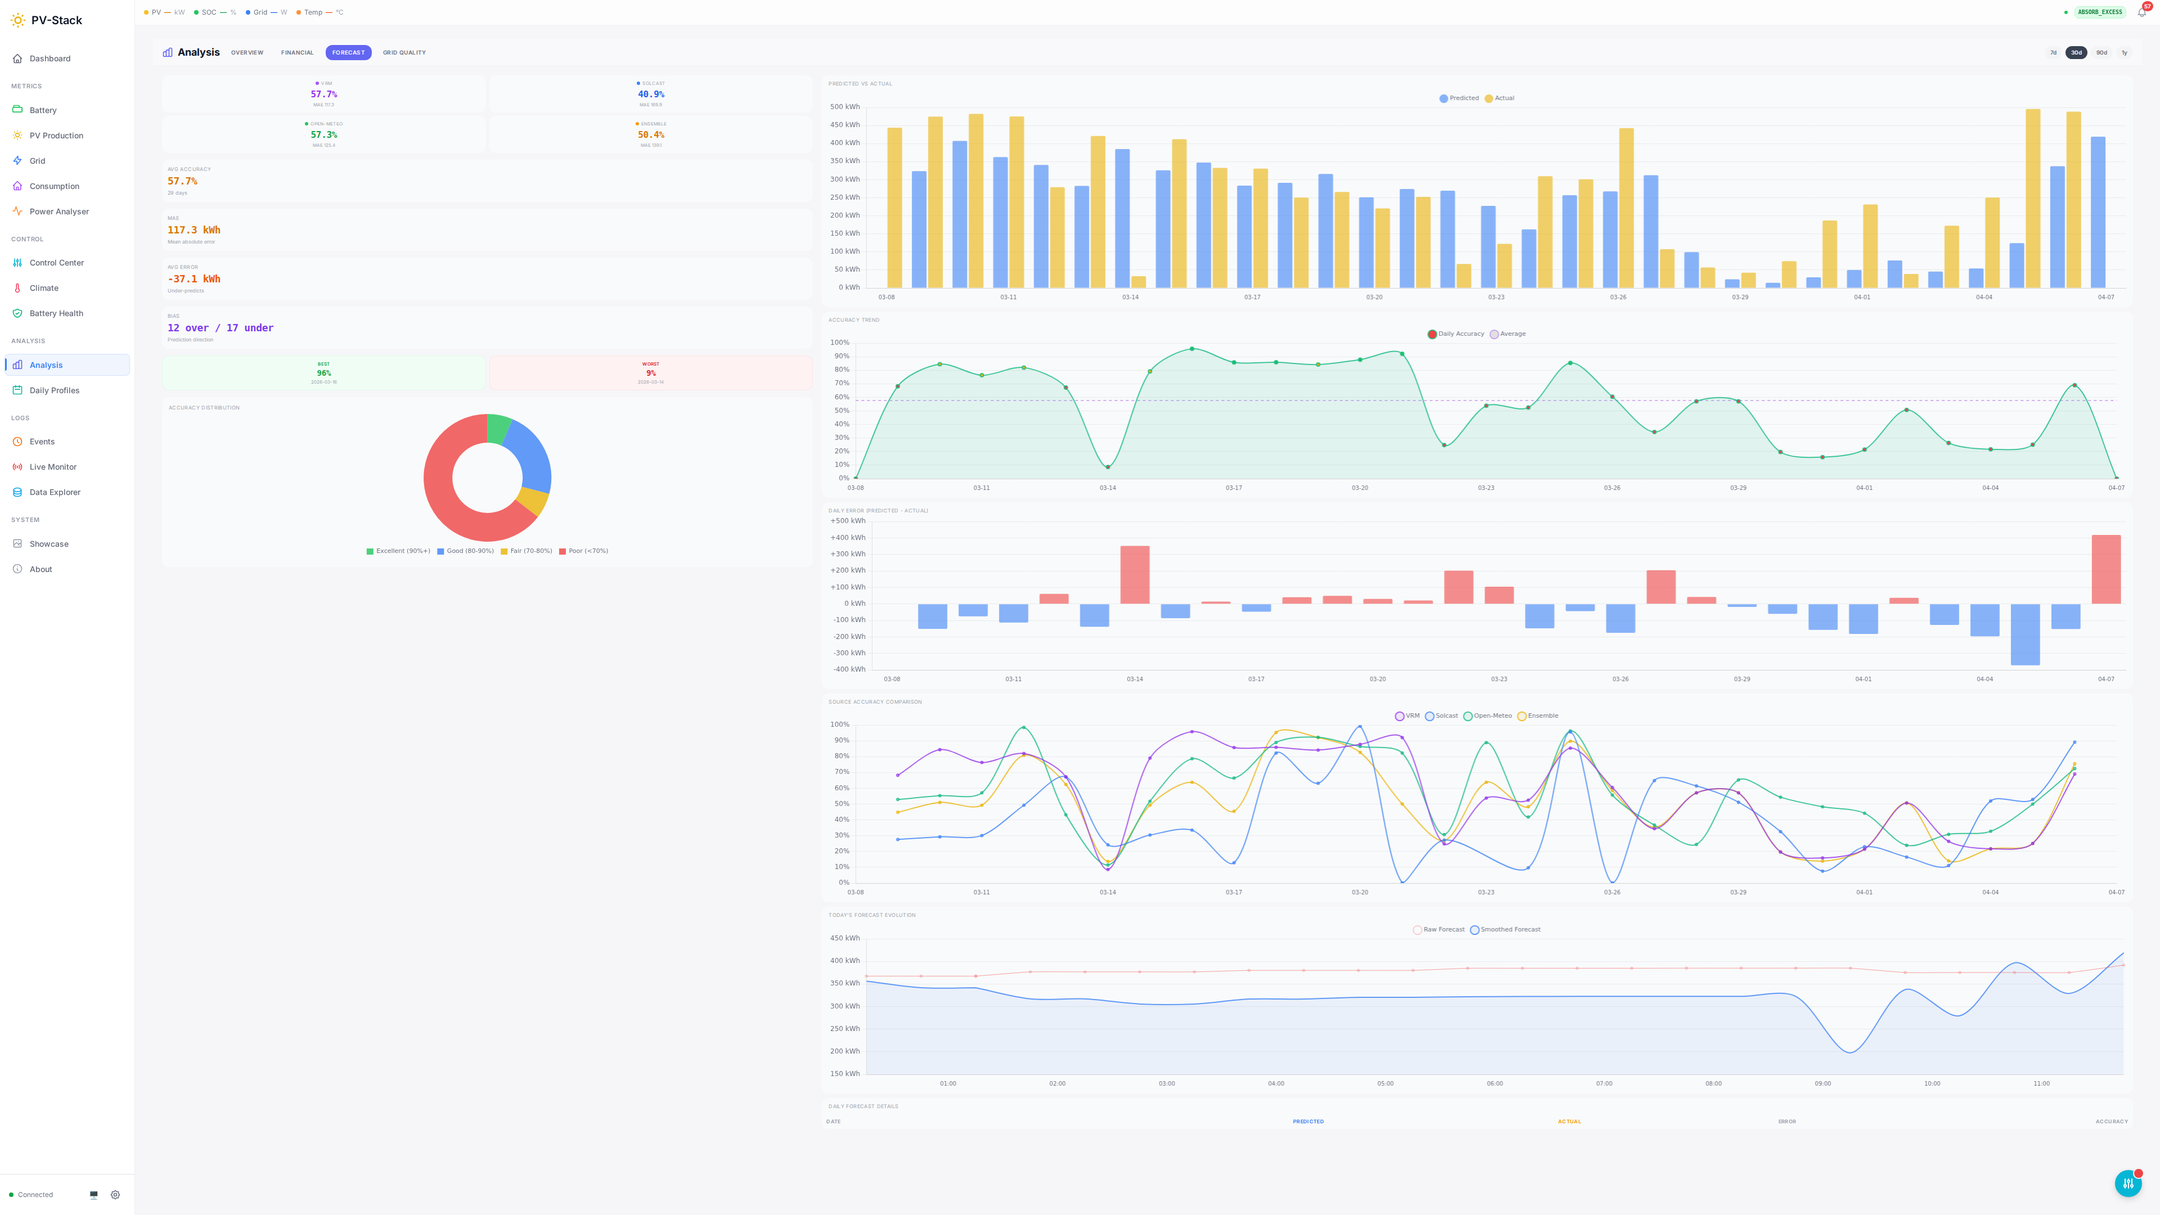This screenshot has height=1215, width=2160.
Task: Click the Battery Health shield icon
Action: [17, 313]
